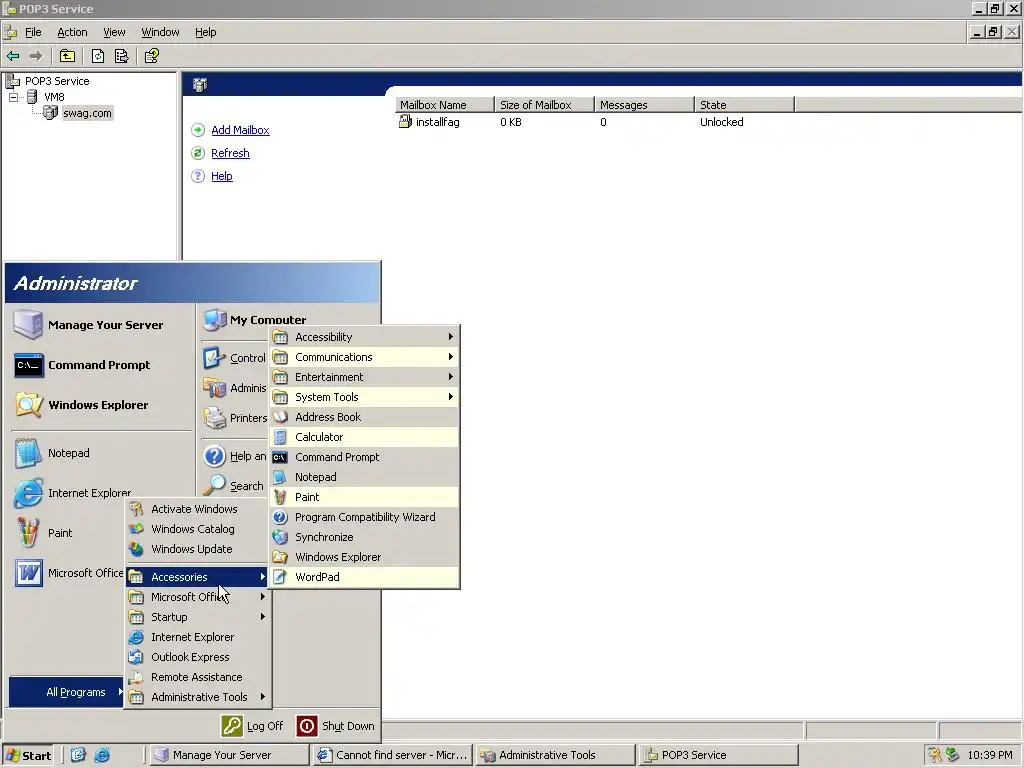Open Microsoft Office Word in Start menu

[x=69, y=573]
